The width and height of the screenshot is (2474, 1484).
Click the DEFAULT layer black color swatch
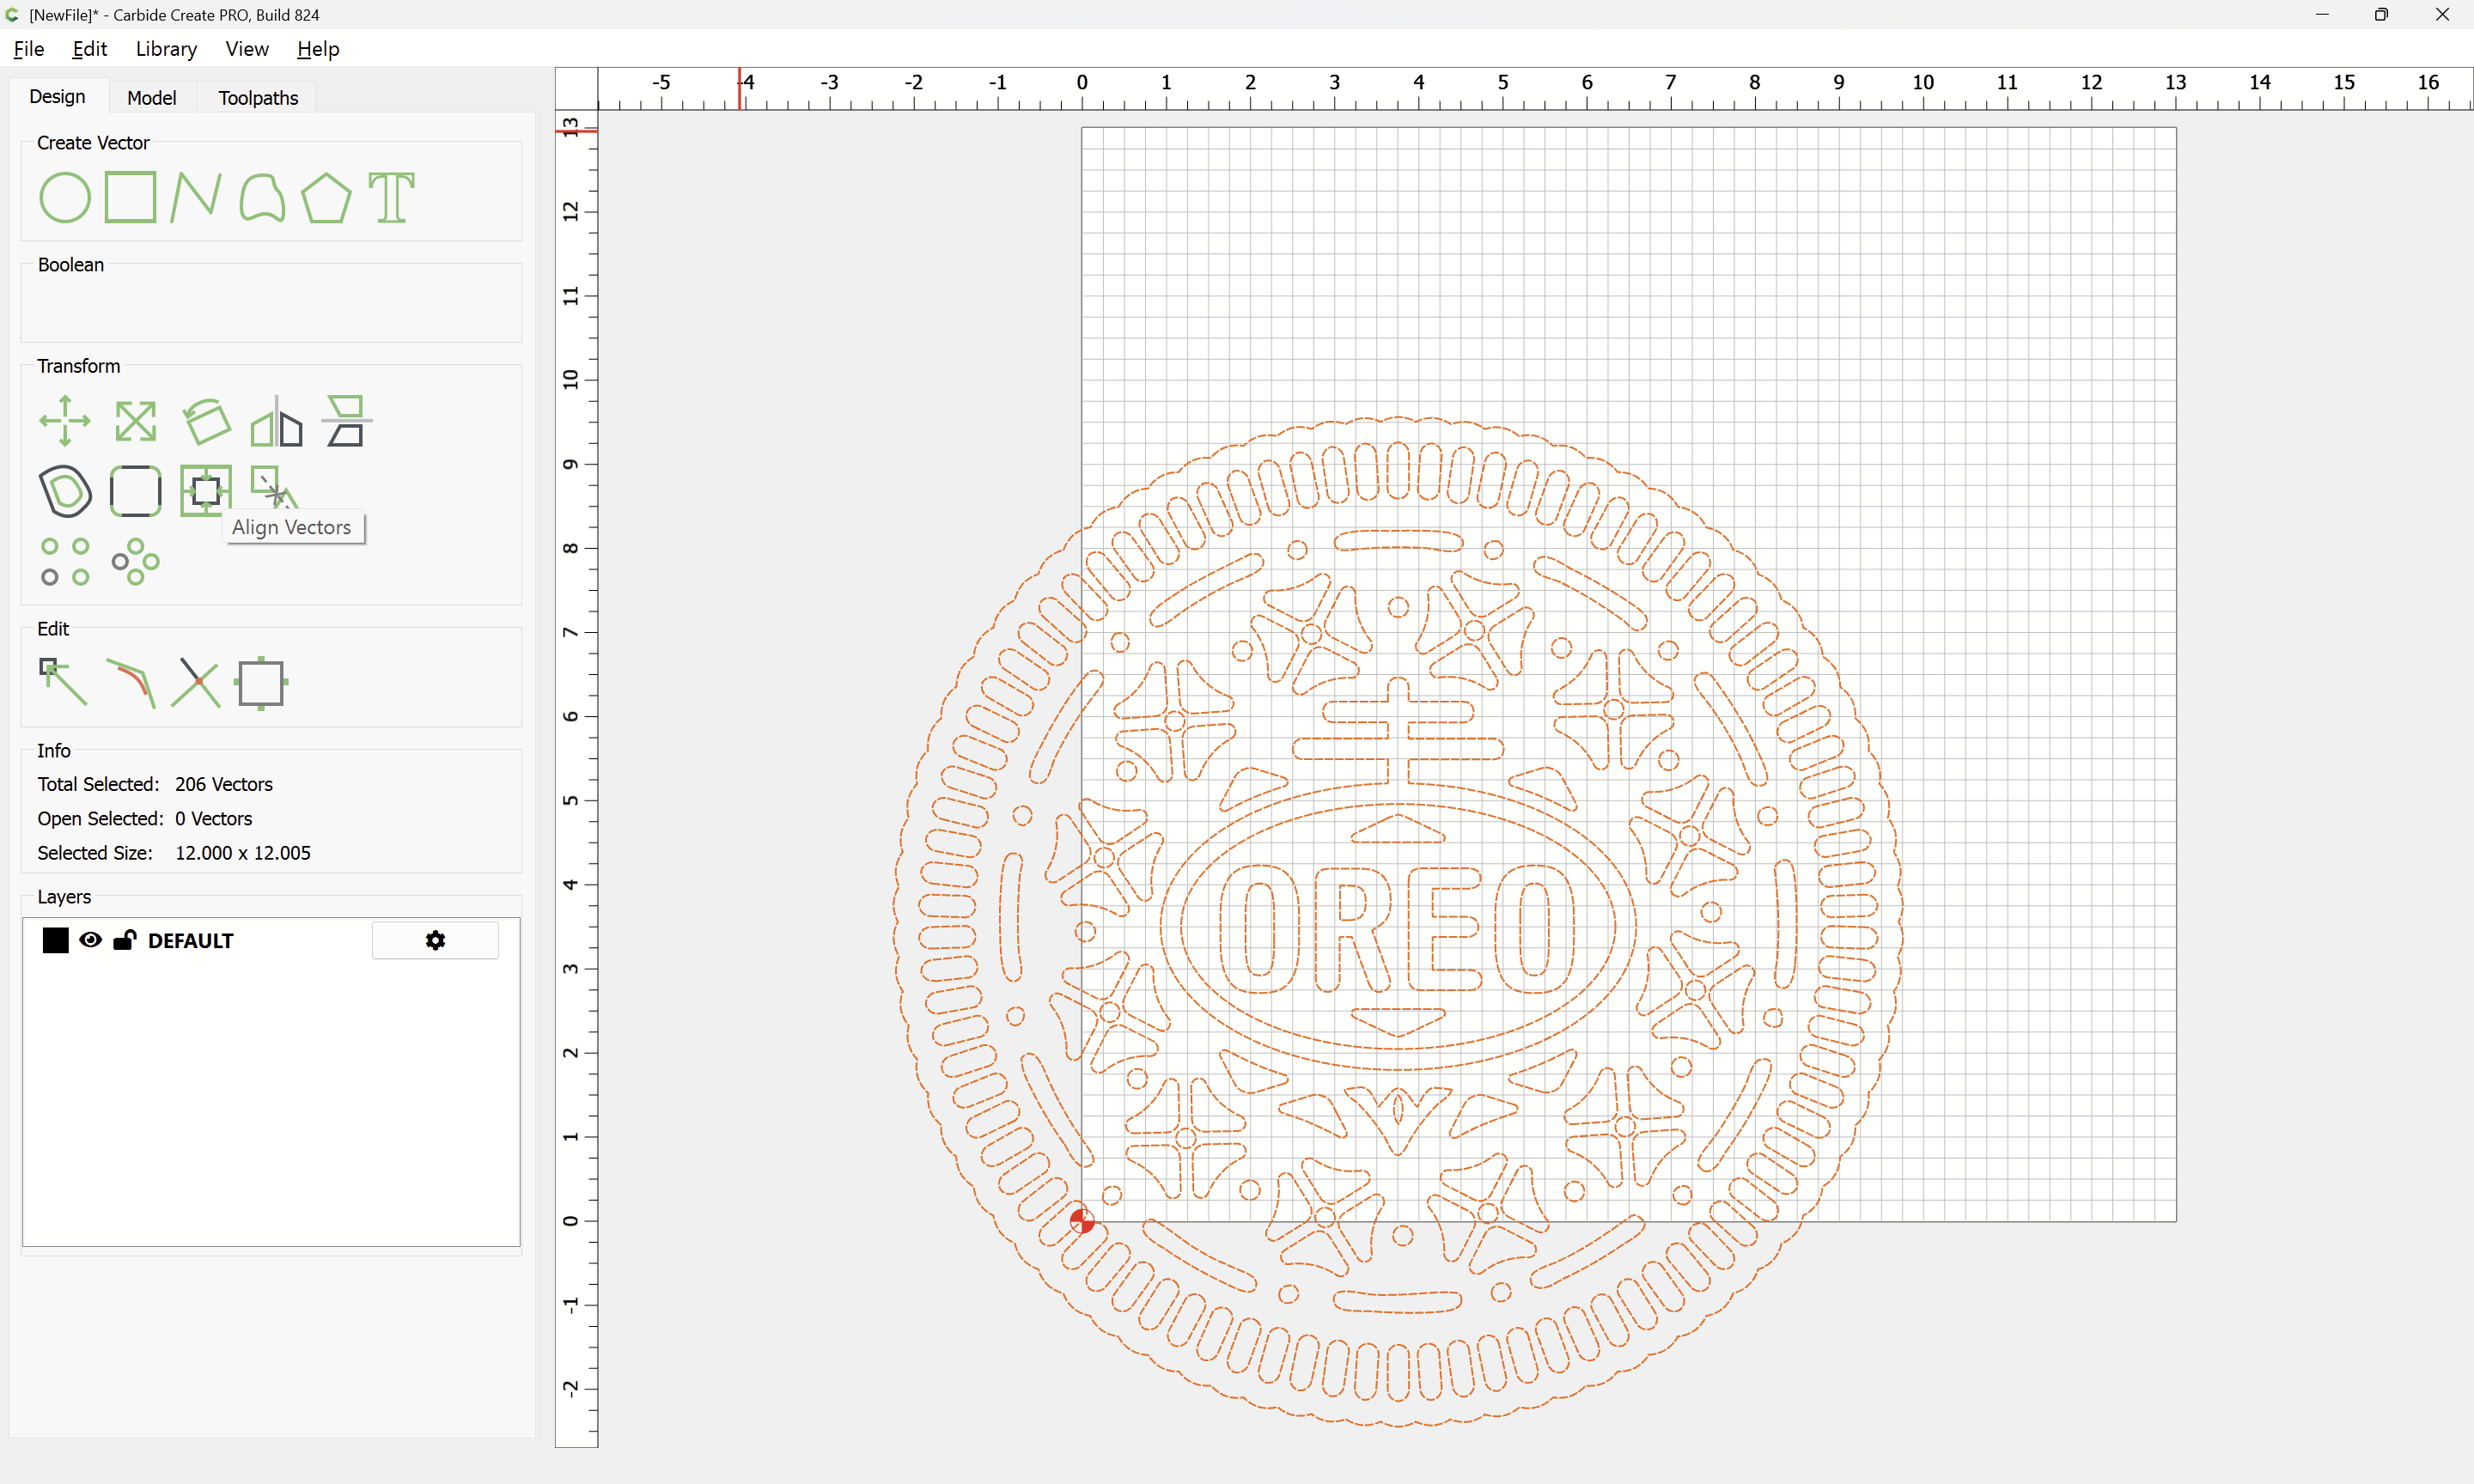(x=56, y=940)
